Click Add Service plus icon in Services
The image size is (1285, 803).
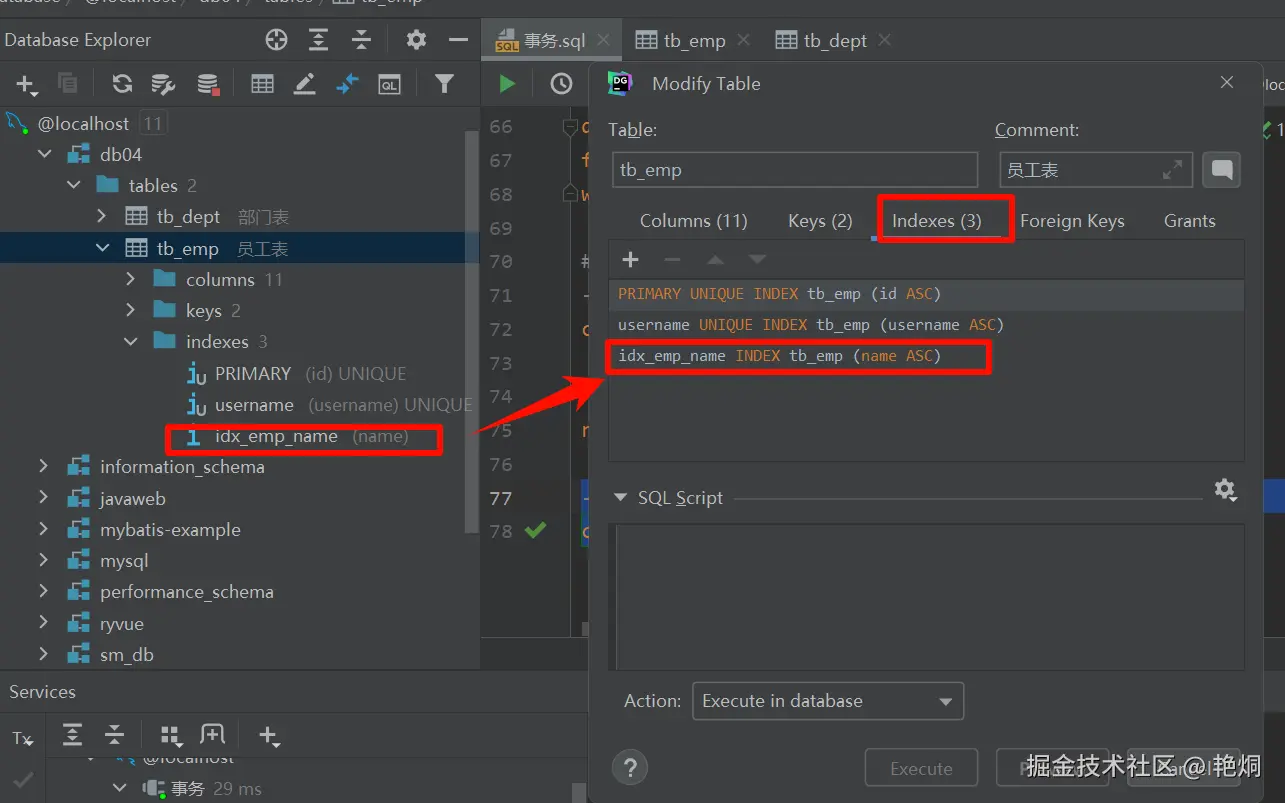click(x=269, y=737)
